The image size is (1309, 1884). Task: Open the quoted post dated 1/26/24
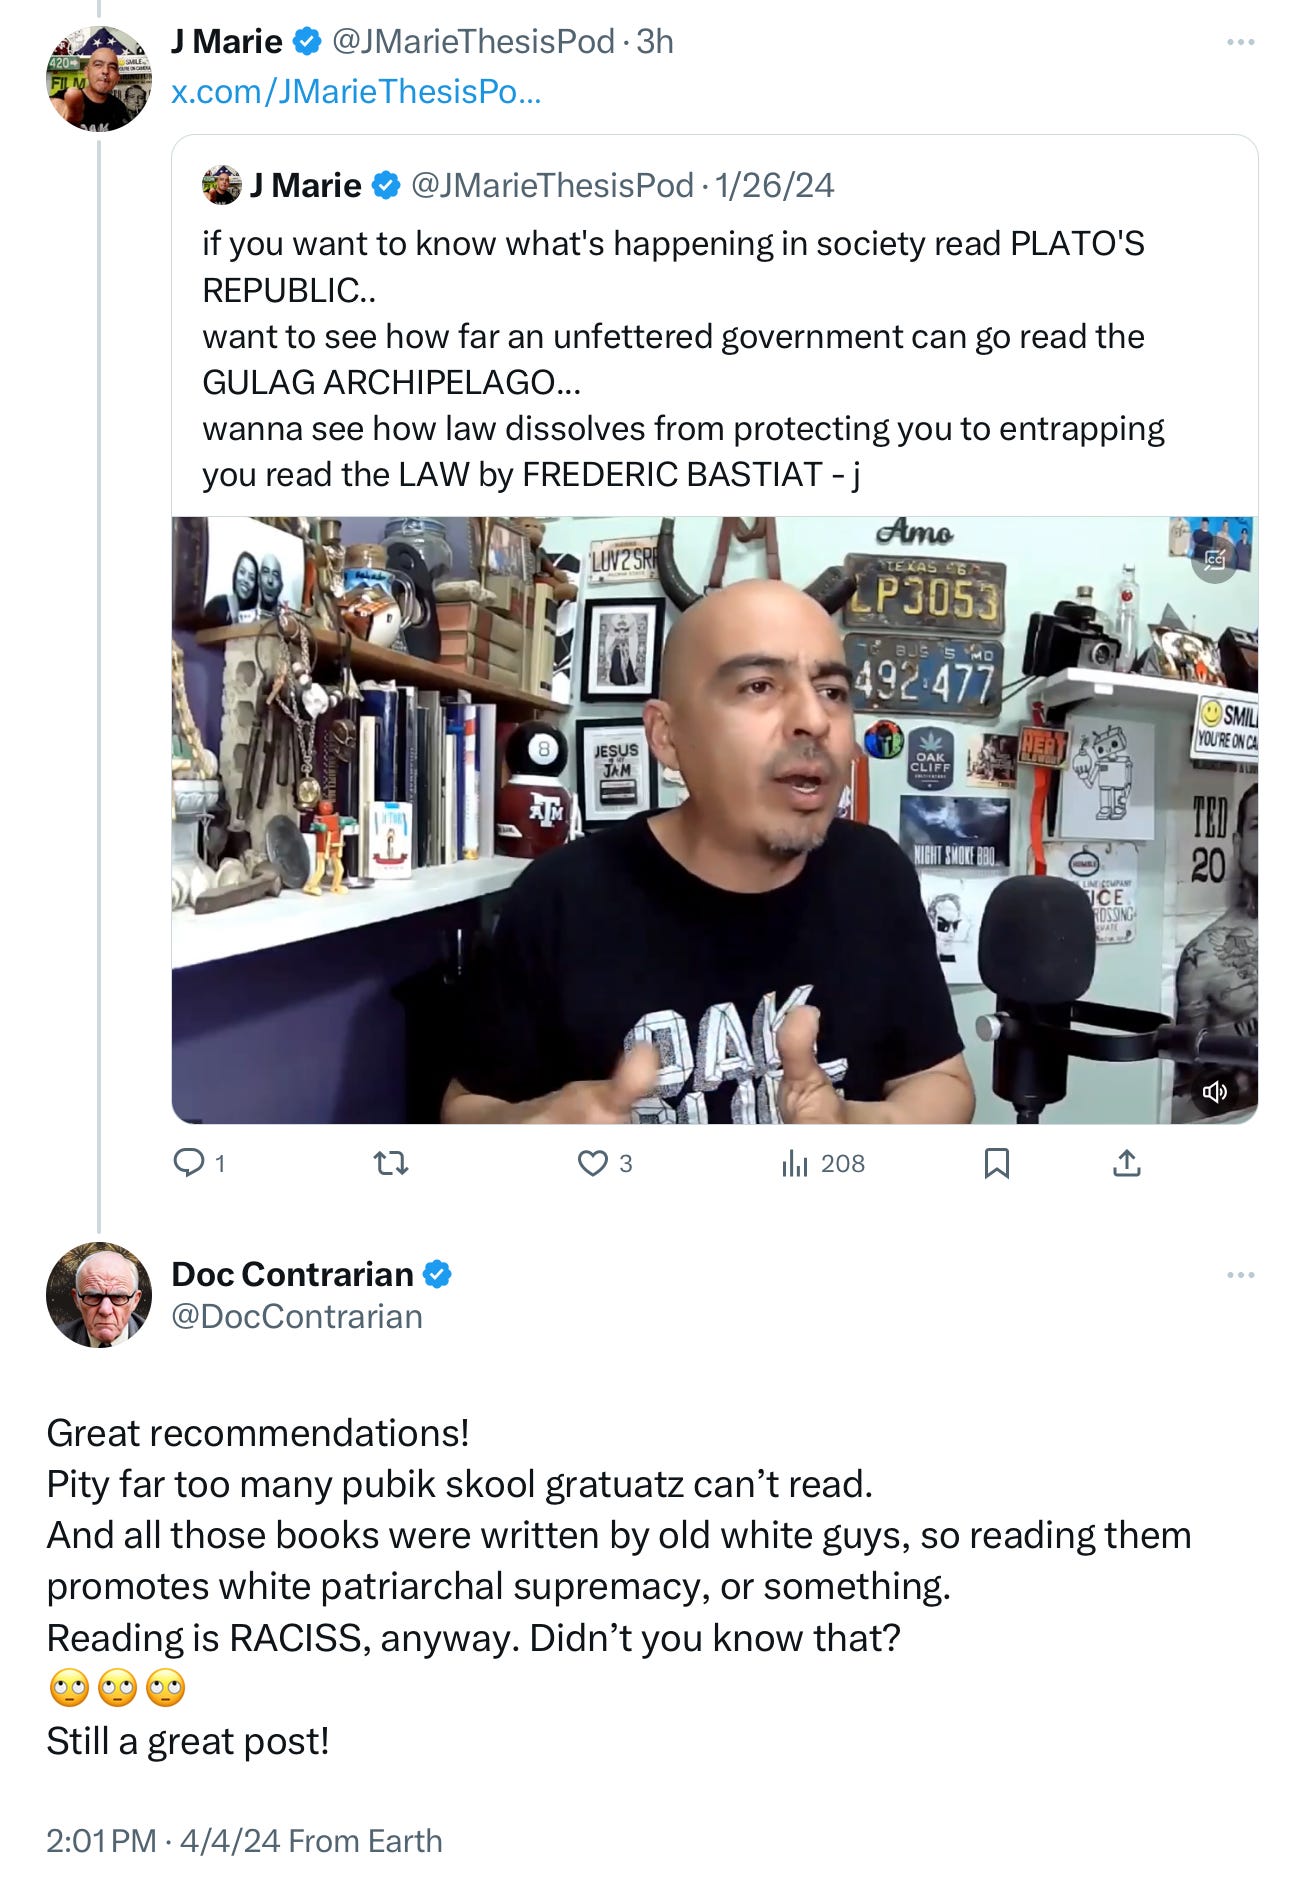tap(714, 330)
